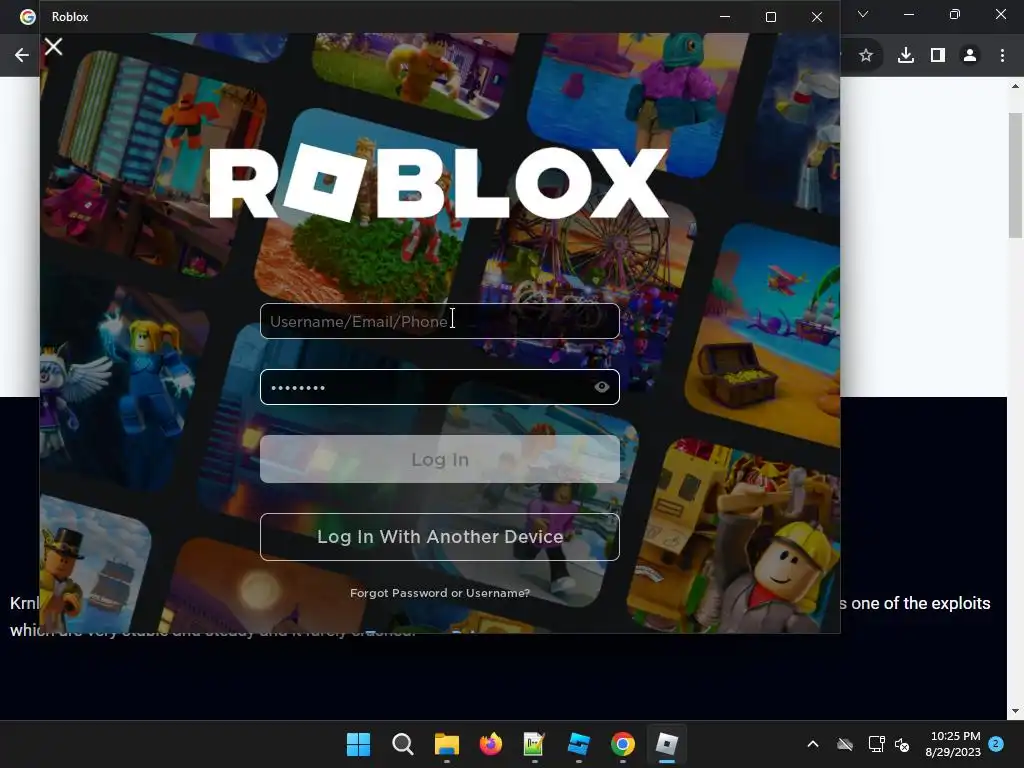1024x768 pixels.
Task: Expand Chrome tab search chevron
Action: (x=863, y=14)
